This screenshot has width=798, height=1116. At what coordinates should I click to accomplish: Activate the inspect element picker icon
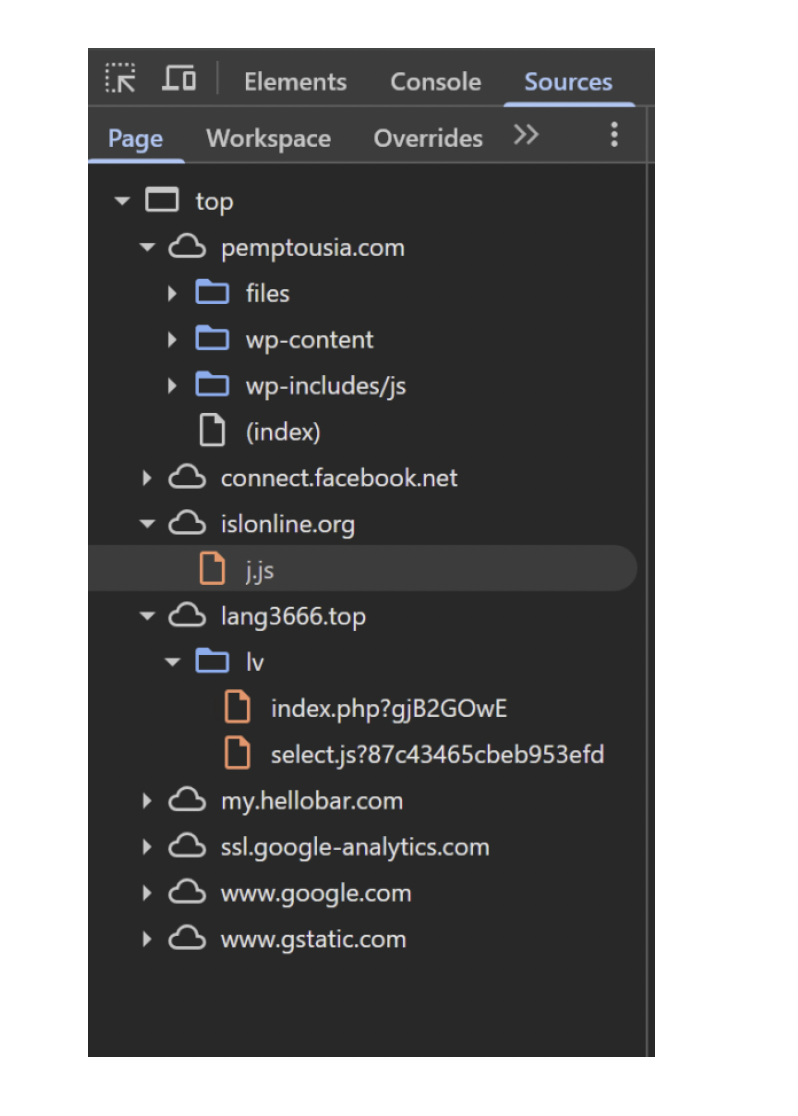pyautogui.click(x=121, y=80)
